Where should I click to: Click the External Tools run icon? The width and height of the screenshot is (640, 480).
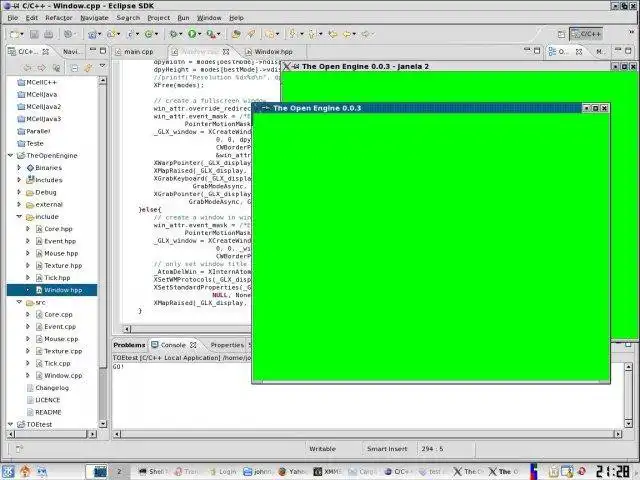(x=211, y=34)
